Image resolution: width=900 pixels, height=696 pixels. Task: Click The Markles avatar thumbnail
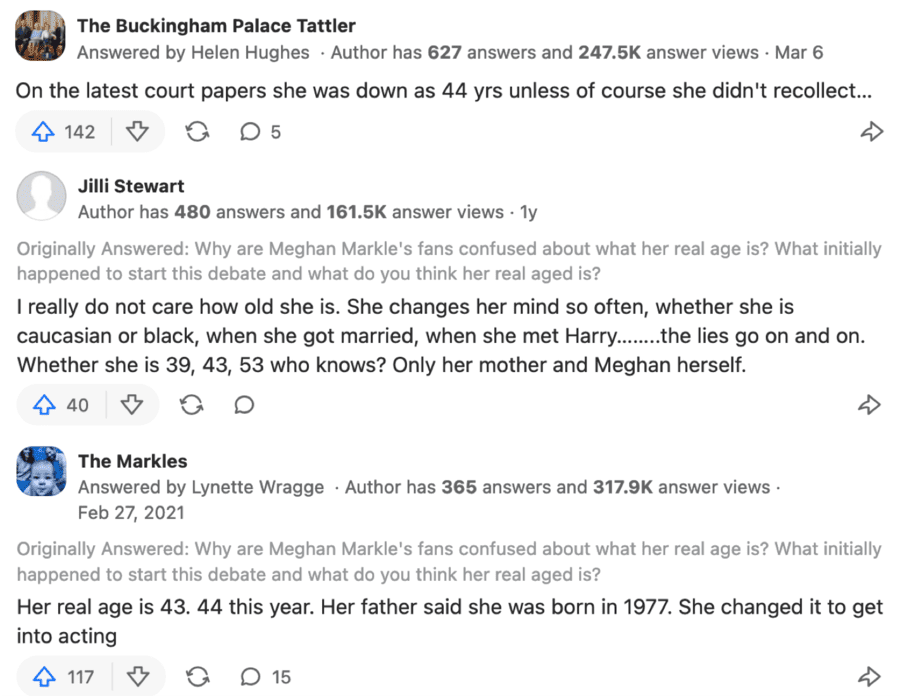42,471
